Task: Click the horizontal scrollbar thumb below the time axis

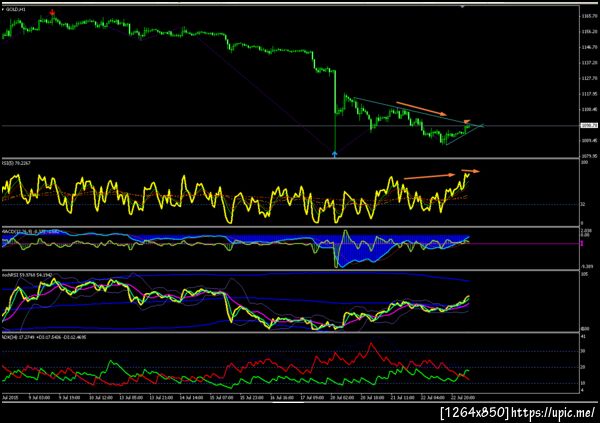Action: click(x=288, y=402)
